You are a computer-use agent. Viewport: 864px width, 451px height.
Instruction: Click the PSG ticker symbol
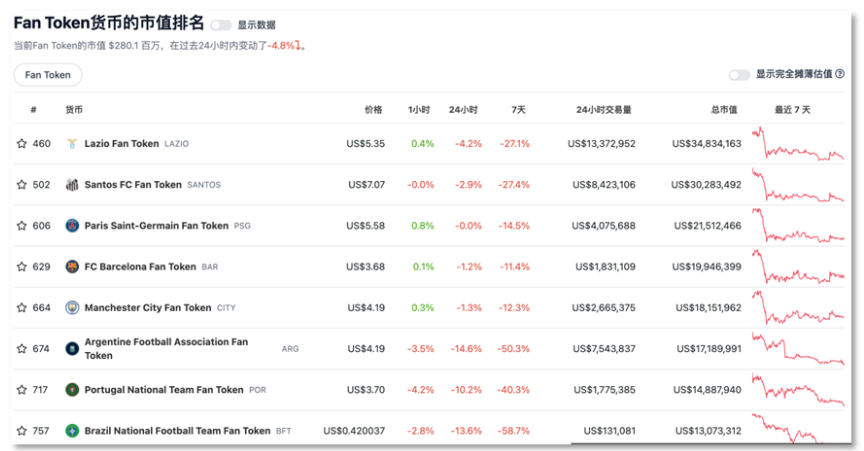coord(242,226)
